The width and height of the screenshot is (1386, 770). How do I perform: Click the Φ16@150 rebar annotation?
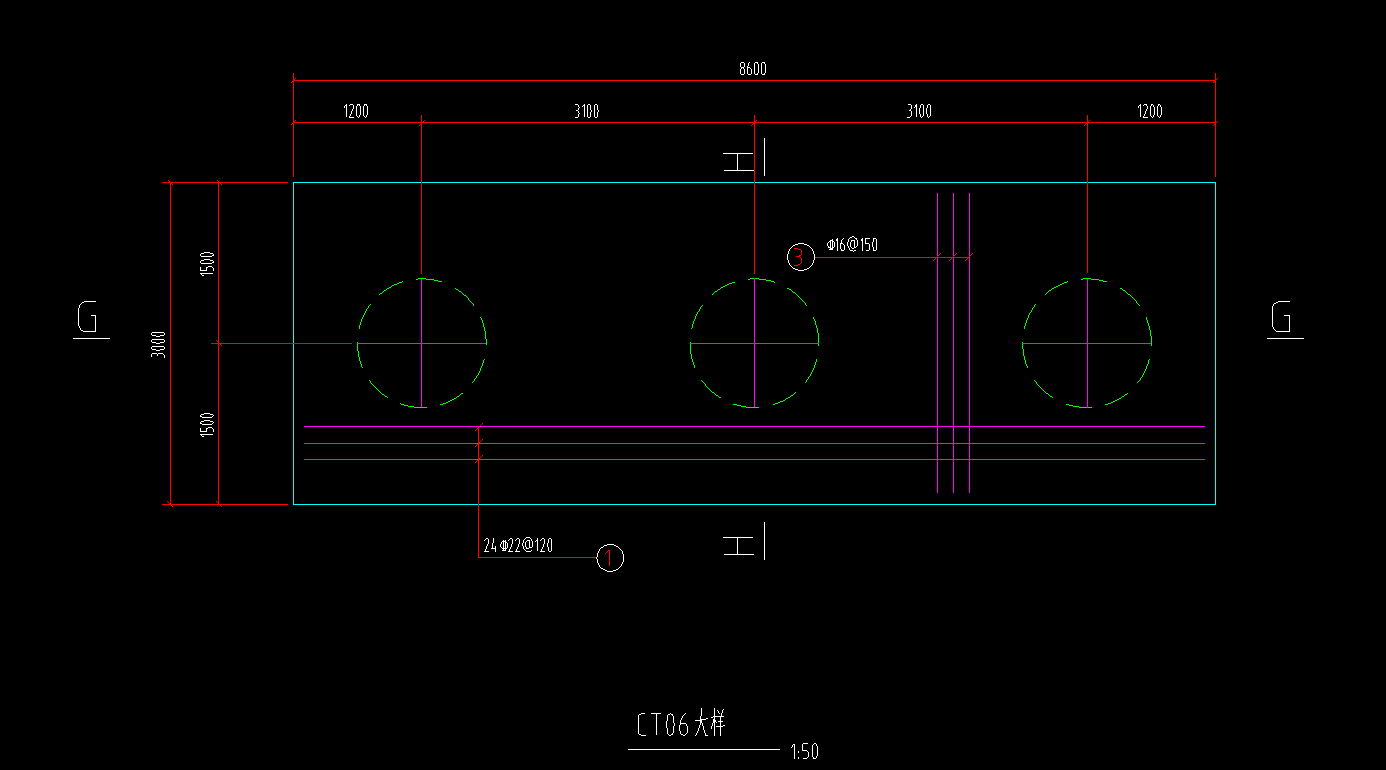pyautogui.click(x=852, y=244)
